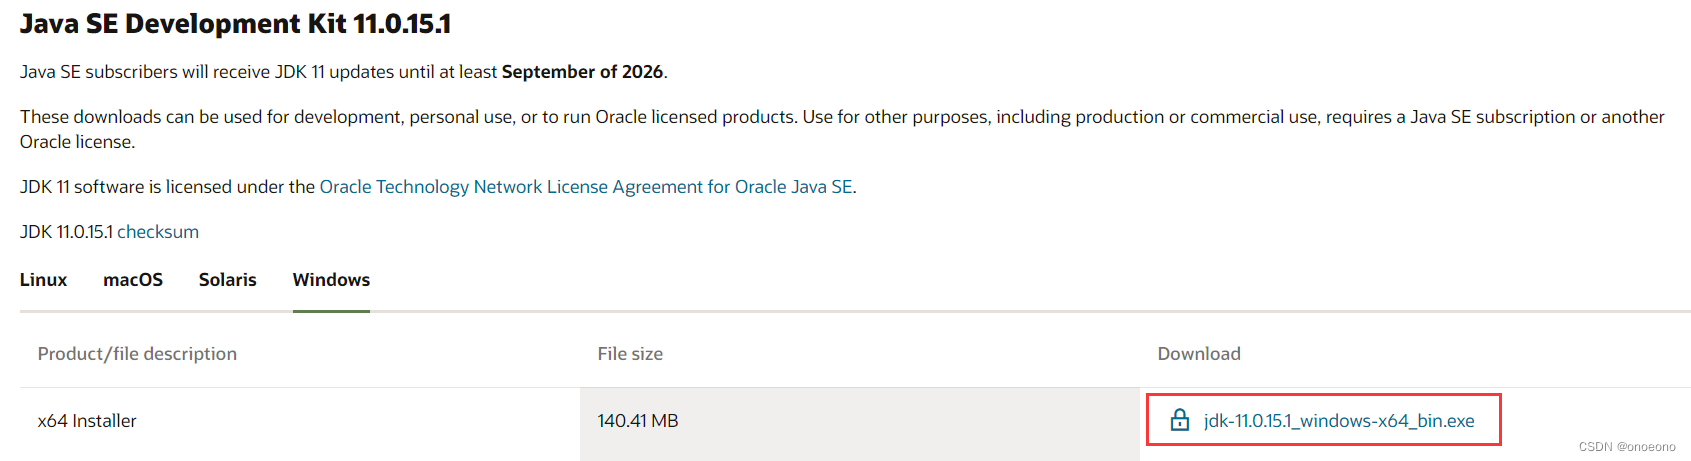This screenshot has height=461, width=1691.
Task: Click the File size column header
Action: point(630,354)
